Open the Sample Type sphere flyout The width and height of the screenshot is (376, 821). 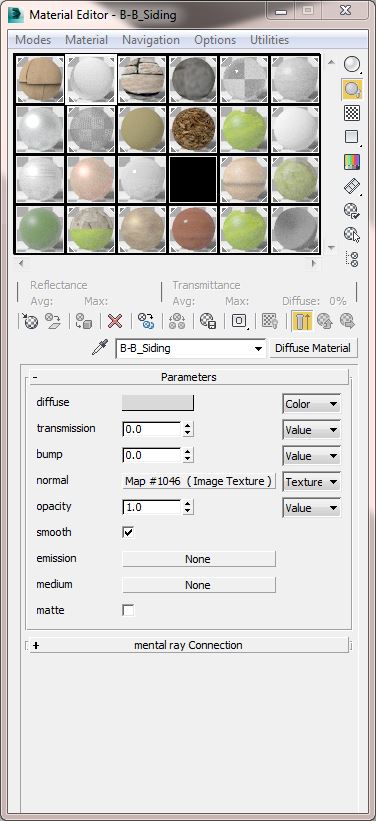(352, 64)
